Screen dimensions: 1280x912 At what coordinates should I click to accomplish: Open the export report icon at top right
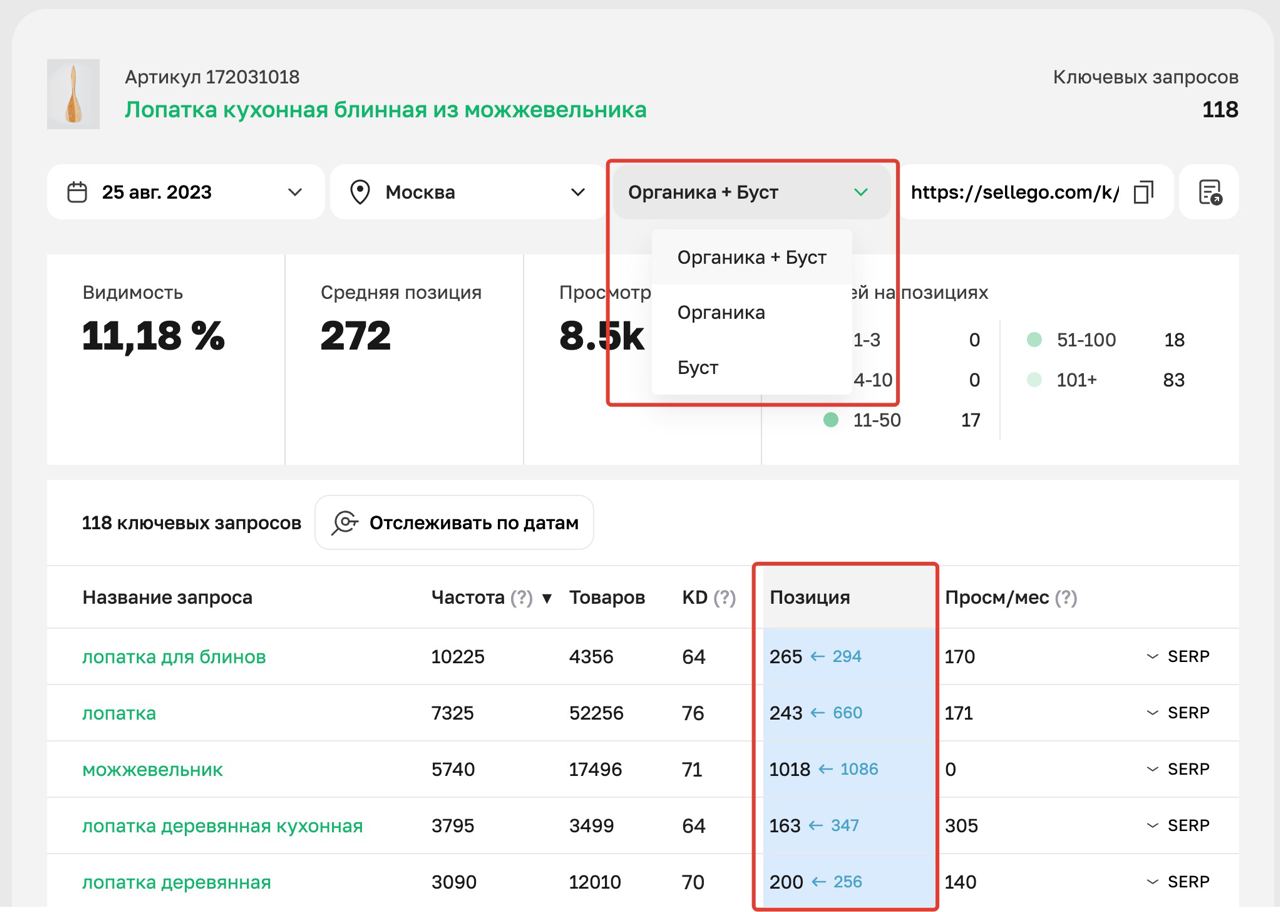point(1209,192)
